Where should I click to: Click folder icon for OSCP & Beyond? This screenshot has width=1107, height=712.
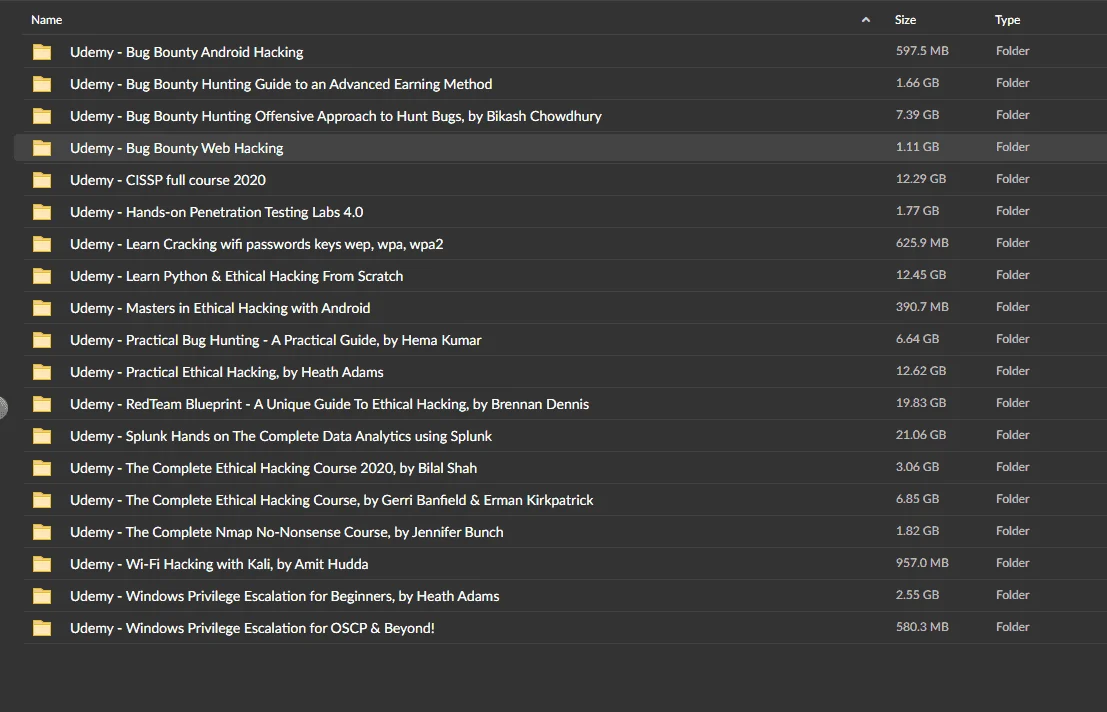[42, 628]
